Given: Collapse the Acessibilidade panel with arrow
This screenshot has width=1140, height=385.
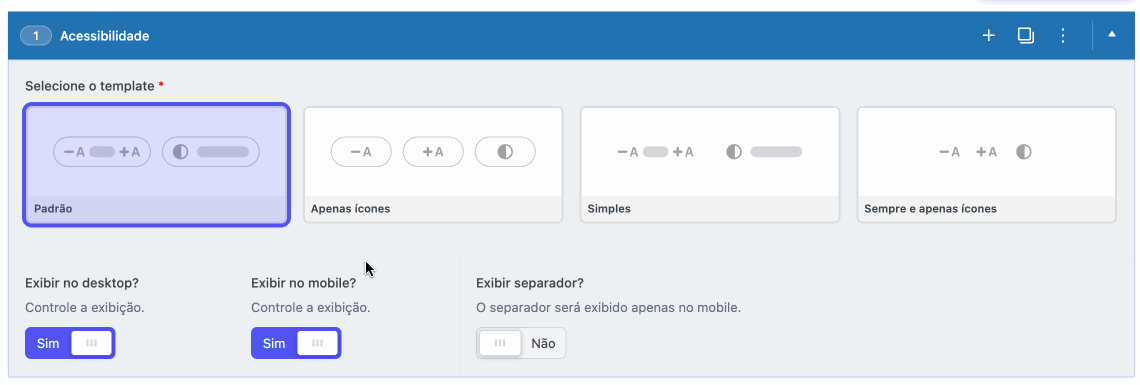Looking at the screenshot, I should click(x=1112, y=35).
